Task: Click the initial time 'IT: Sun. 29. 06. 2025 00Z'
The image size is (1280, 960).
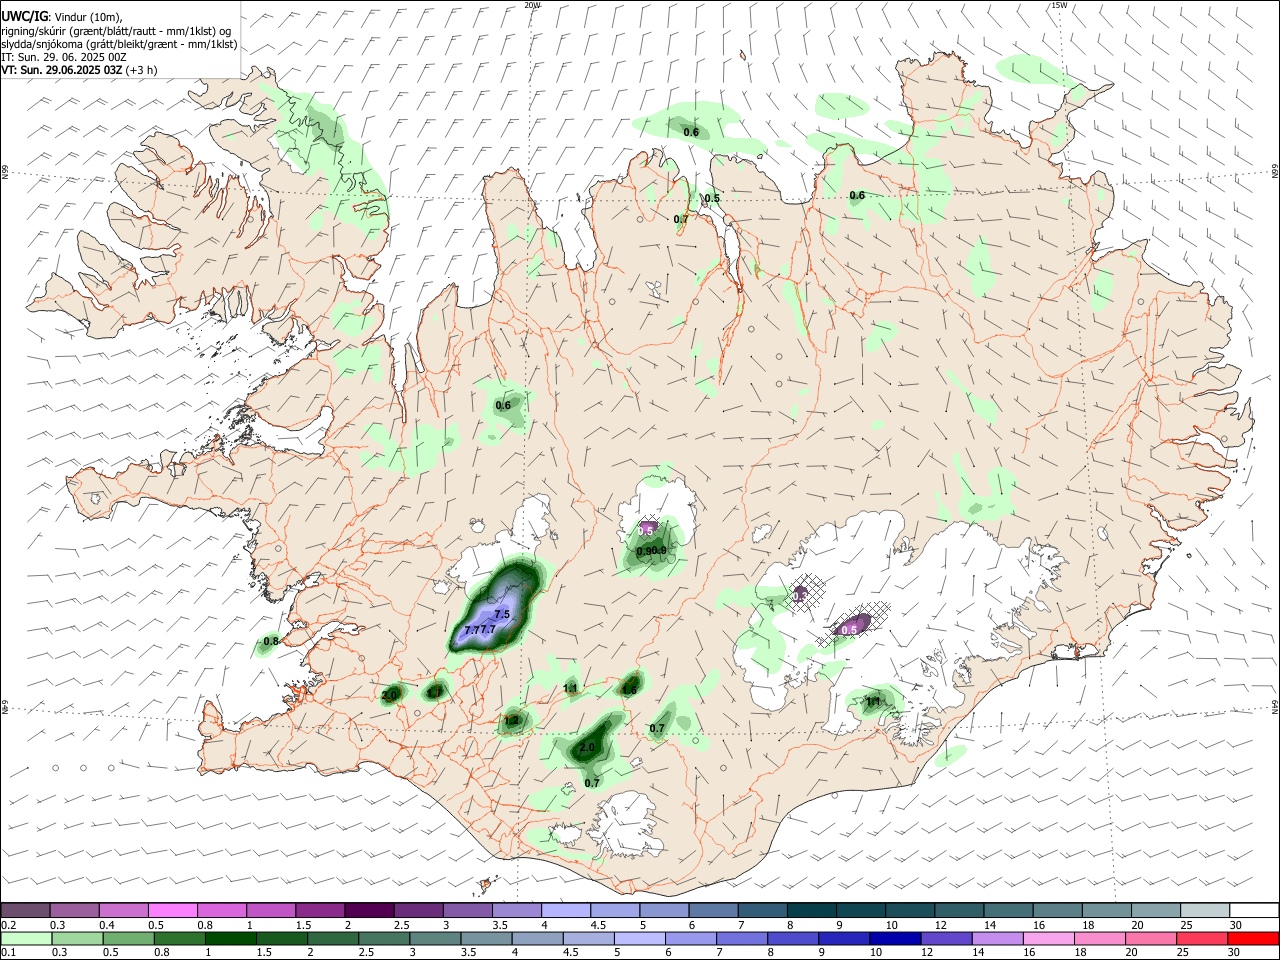Action: (64, 57)
